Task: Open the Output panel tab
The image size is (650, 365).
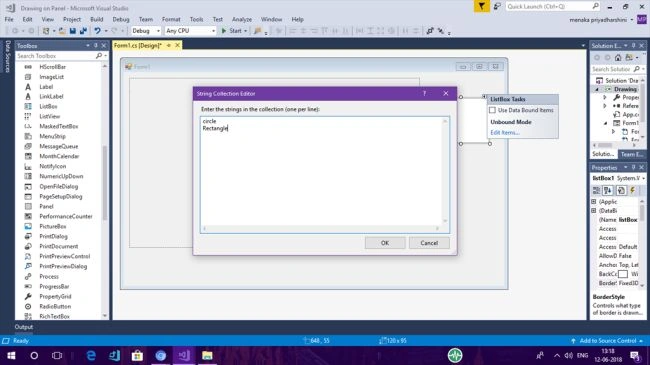Action: 24,327
